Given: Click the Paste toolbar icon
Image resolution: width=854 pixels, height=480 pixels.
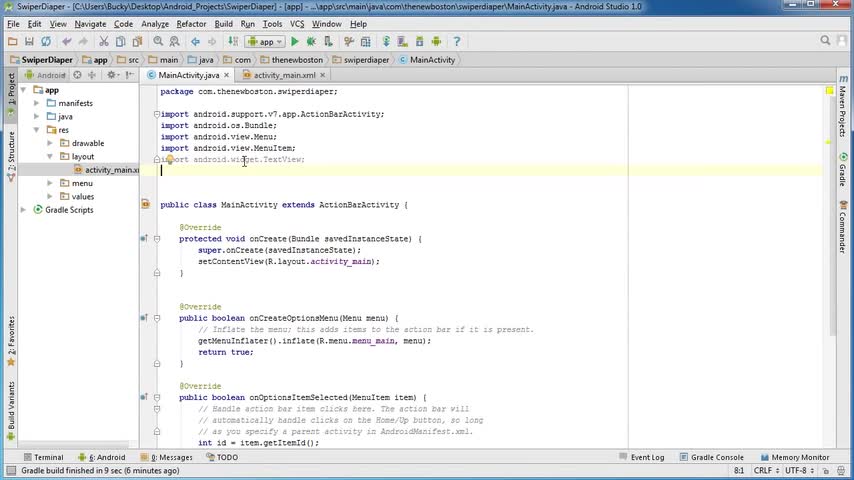Looking at the screenshot, I should pyautogui.click(x=137, y=41).
